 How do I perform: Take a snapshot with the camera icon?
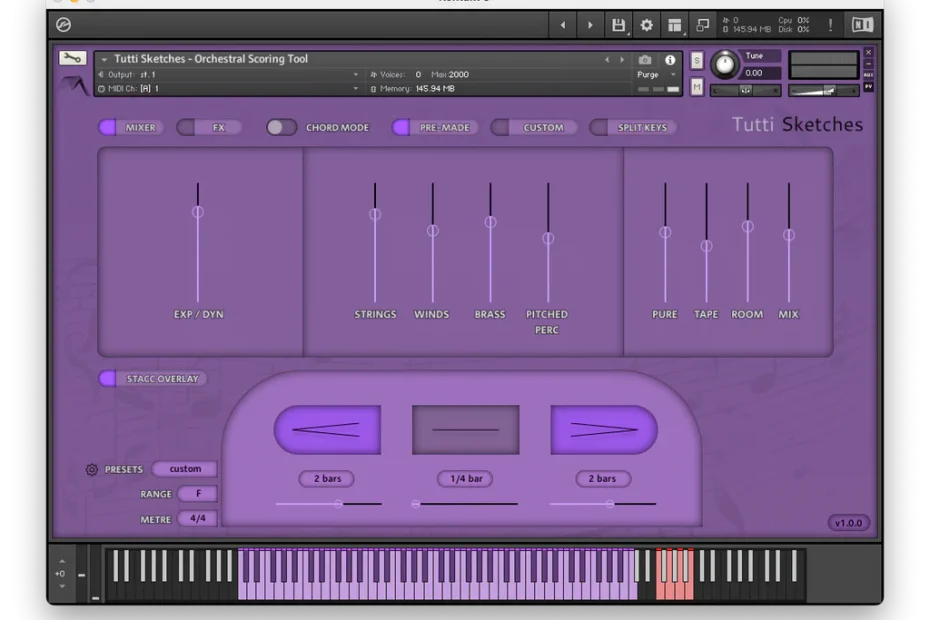tap(645, 60)
